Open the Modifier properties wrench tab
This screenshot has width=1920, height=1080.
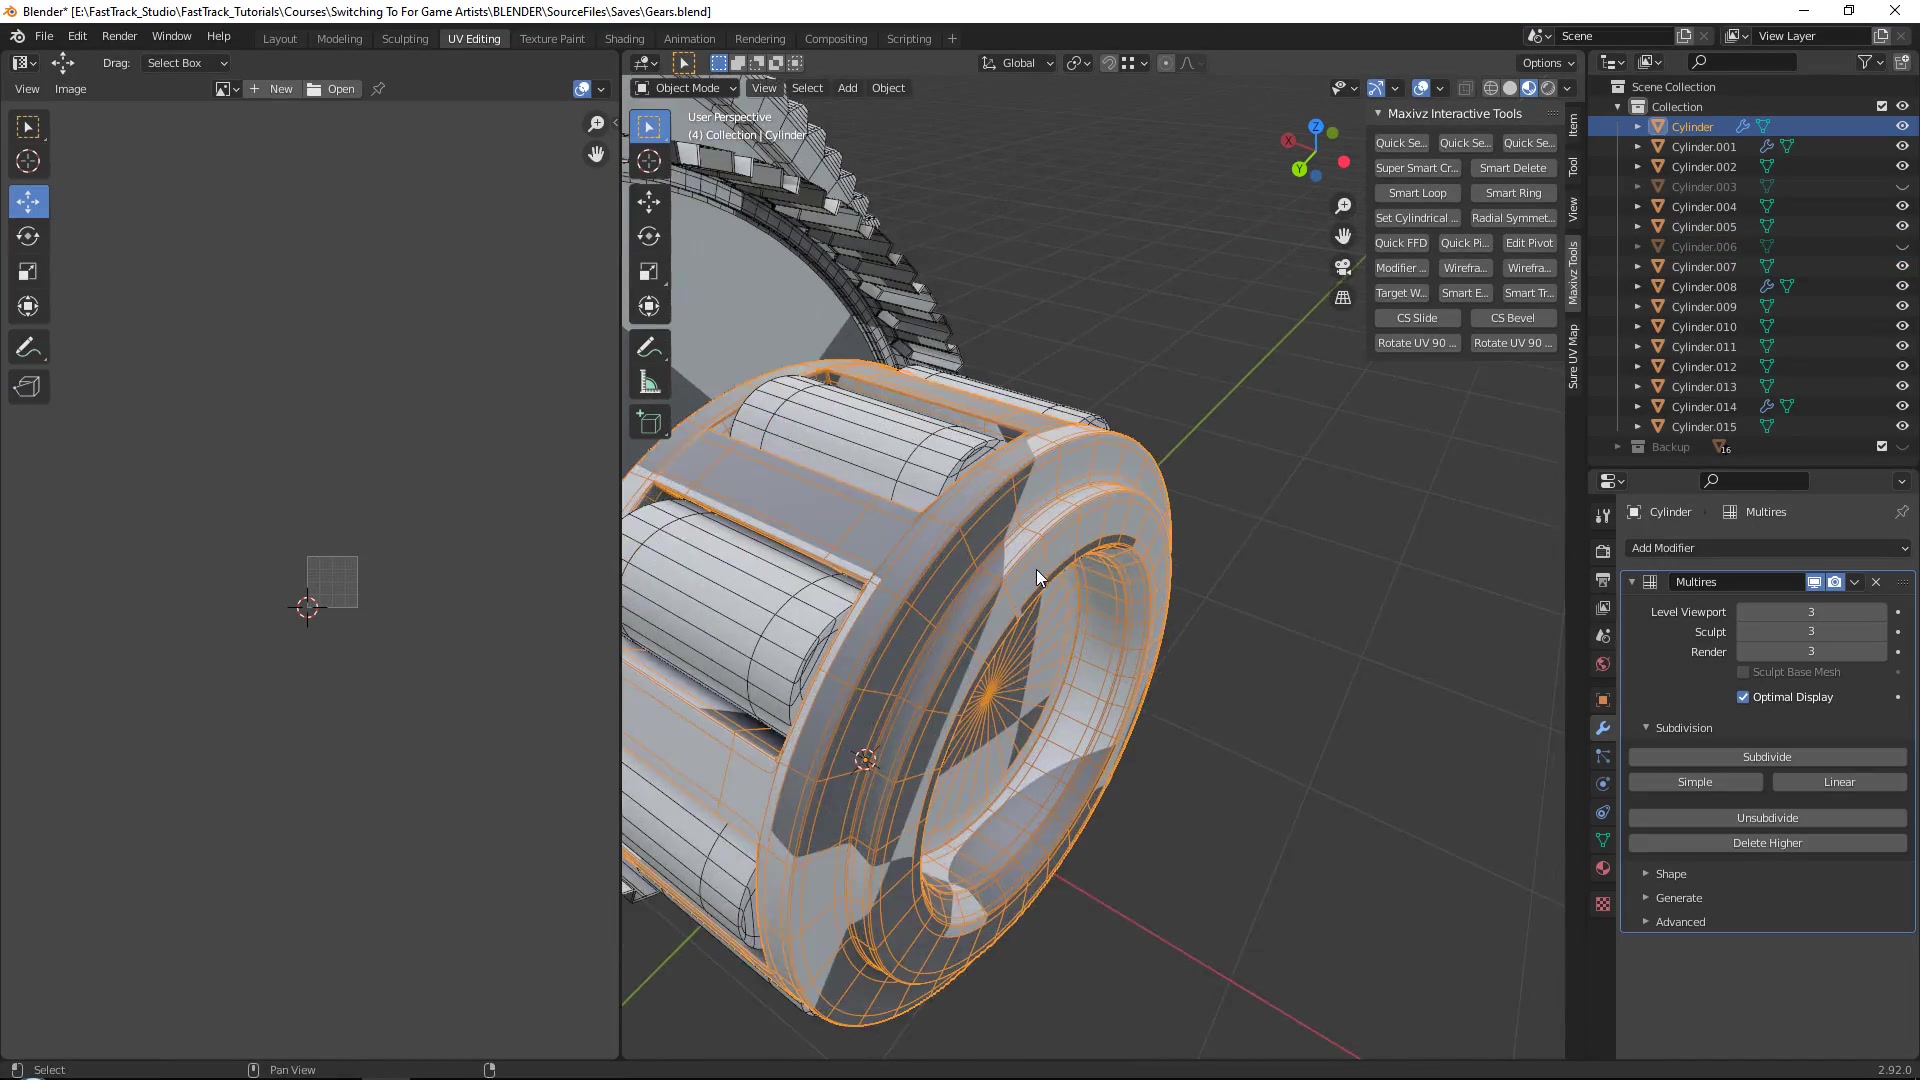pos(1603,728)
